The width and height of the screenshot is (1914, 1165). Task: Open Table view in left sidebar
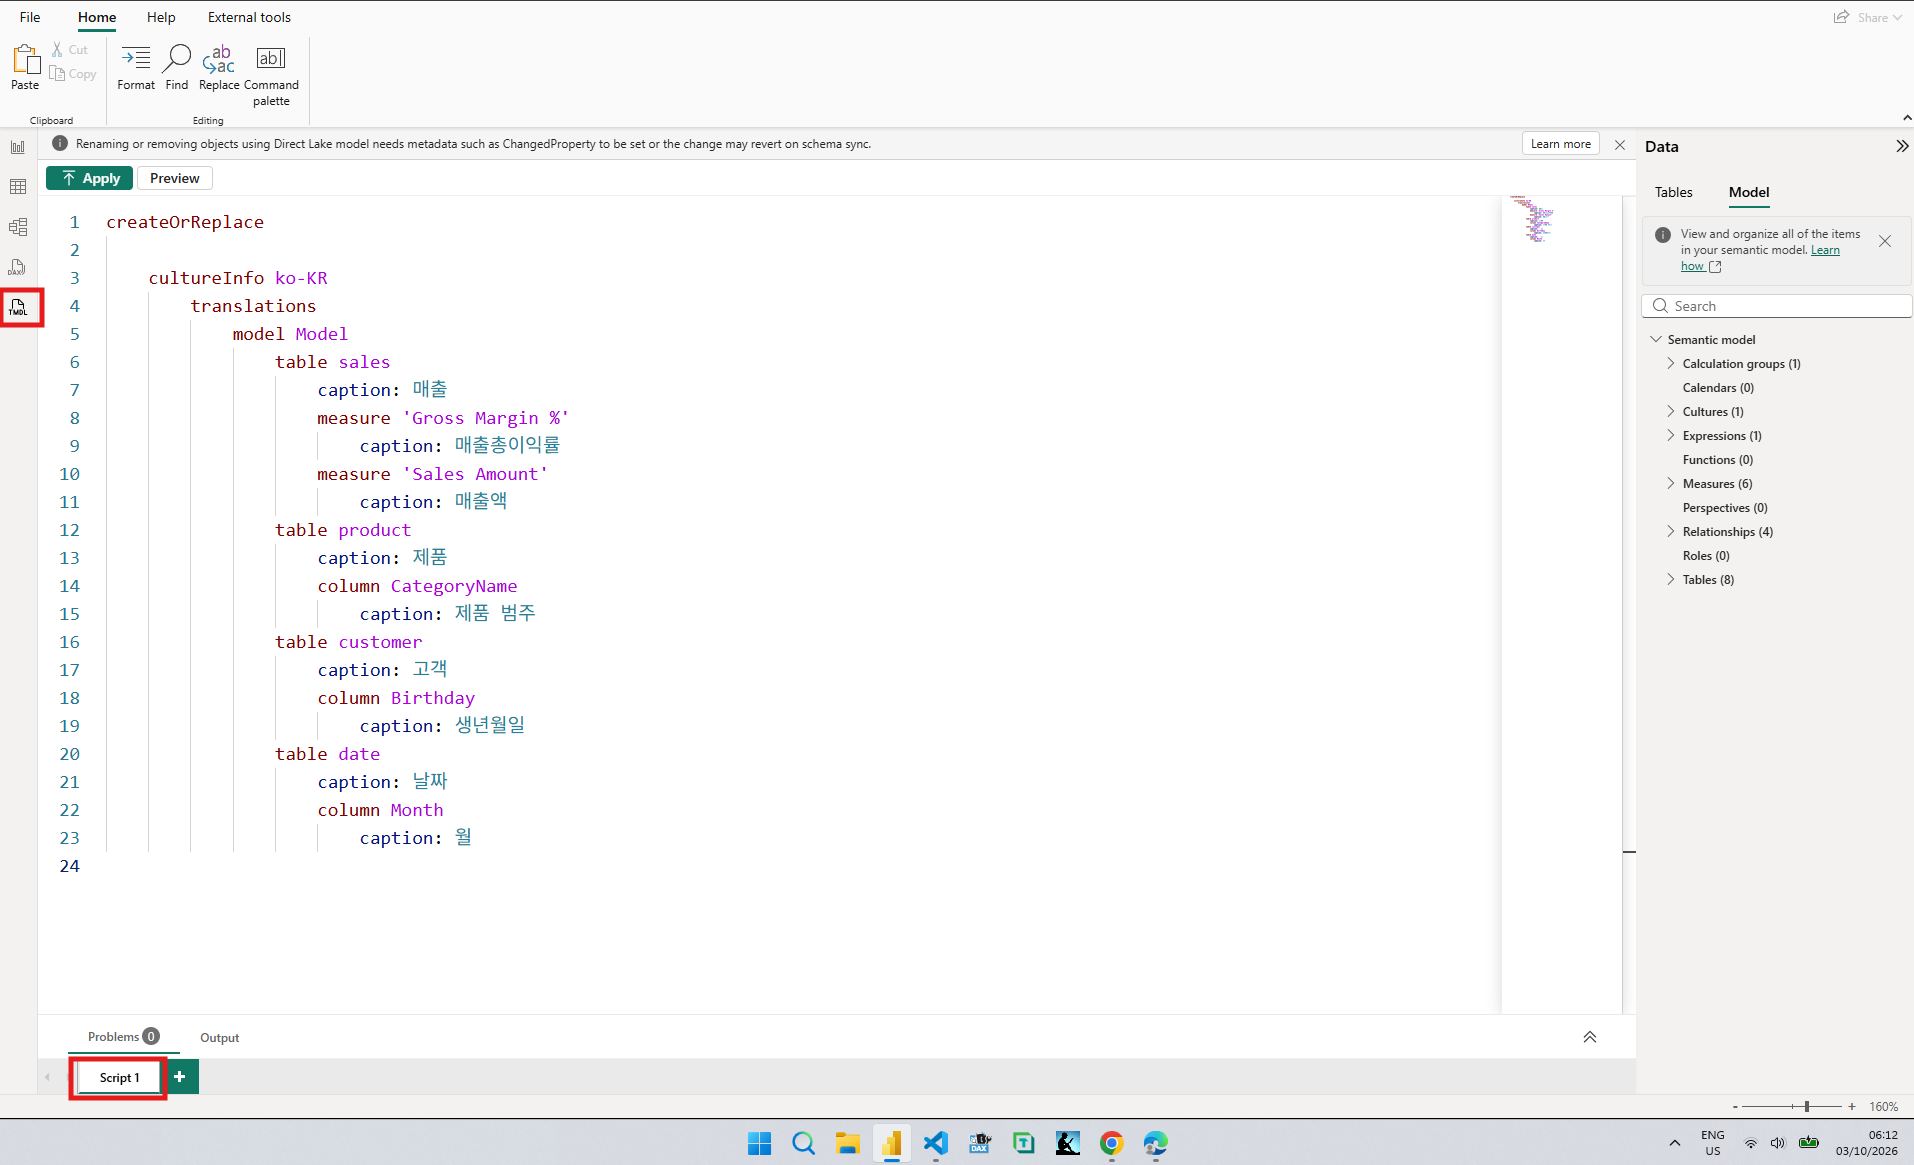coord(18,187)
